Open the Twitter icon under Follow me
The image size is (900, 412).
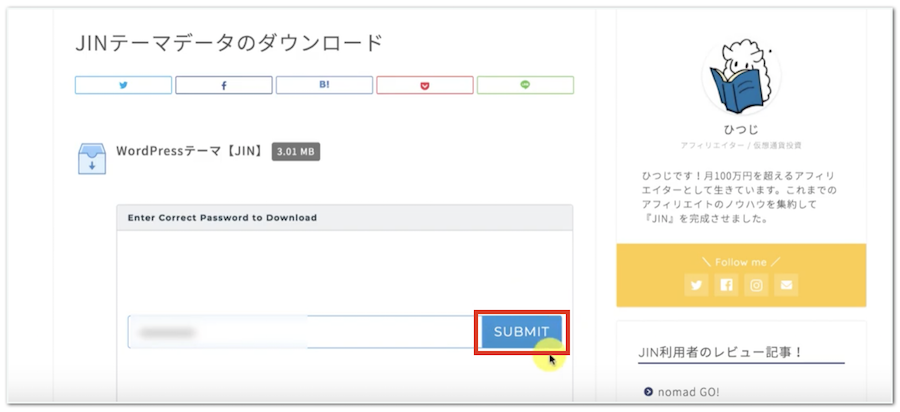(696, 285)
